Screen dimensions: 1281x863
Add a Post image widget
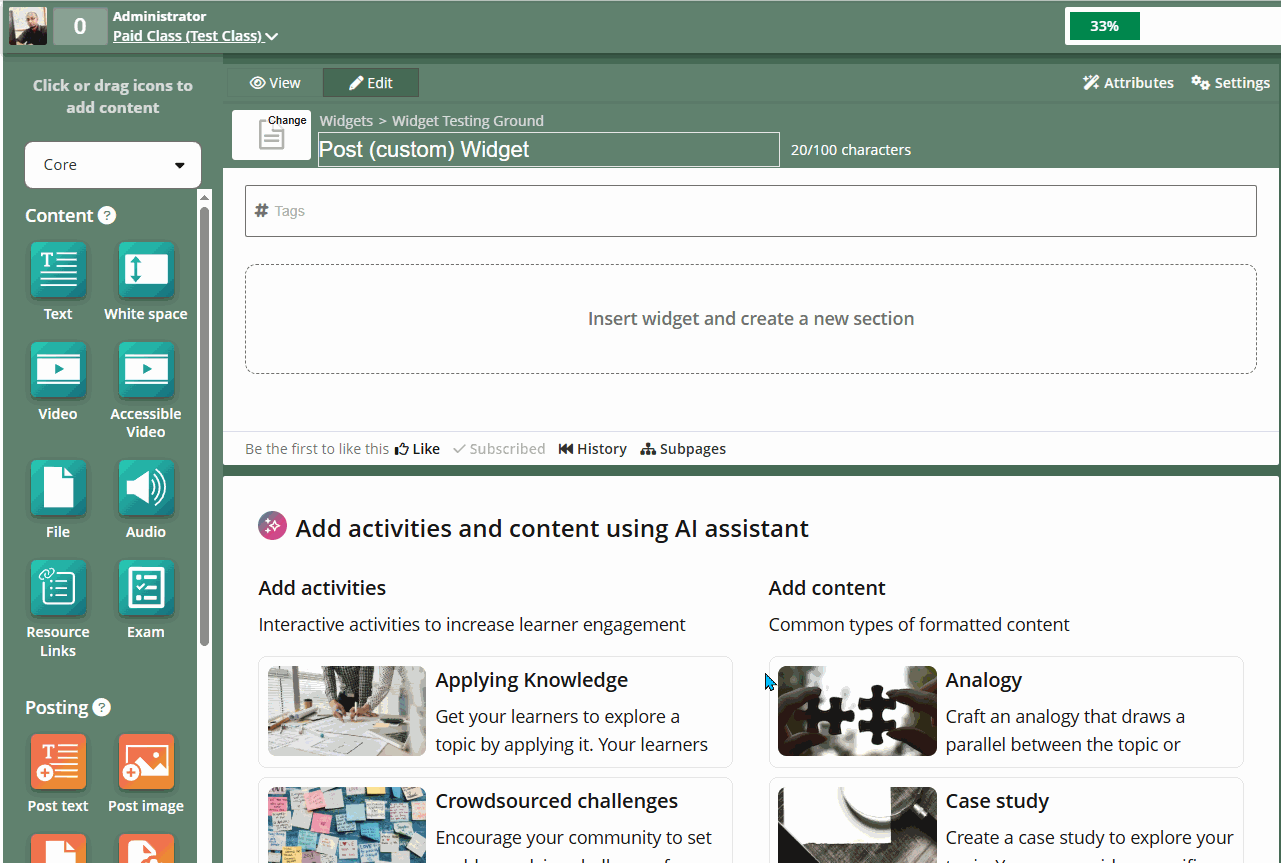[x=146, y=762]
